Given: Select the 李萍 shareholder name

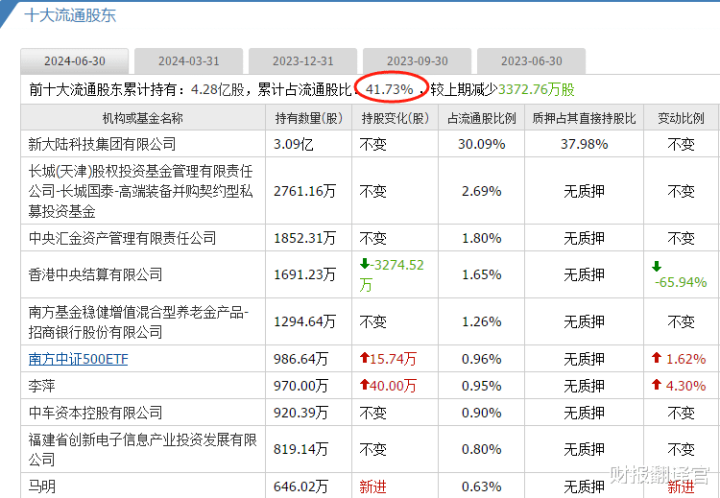Looking at the screenshot, I should click(42, 386).
